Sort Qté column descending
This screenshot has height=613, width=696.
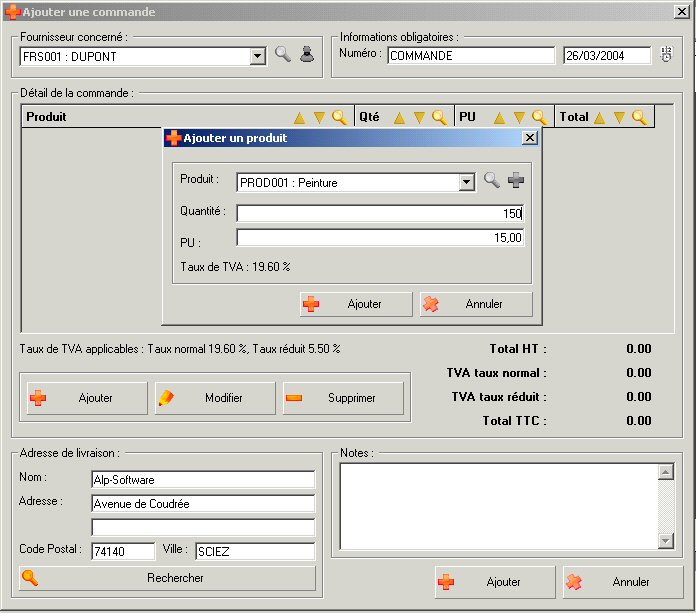click(419, 117)
